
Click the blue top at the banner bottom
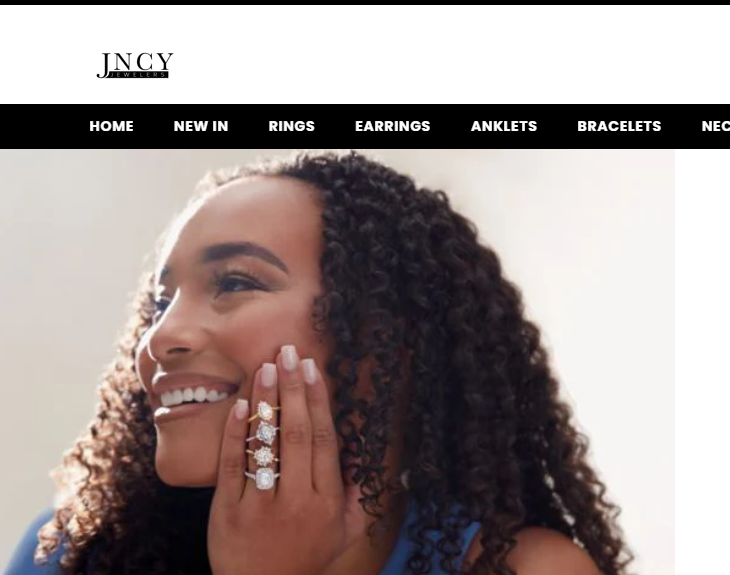pos(438,545)
